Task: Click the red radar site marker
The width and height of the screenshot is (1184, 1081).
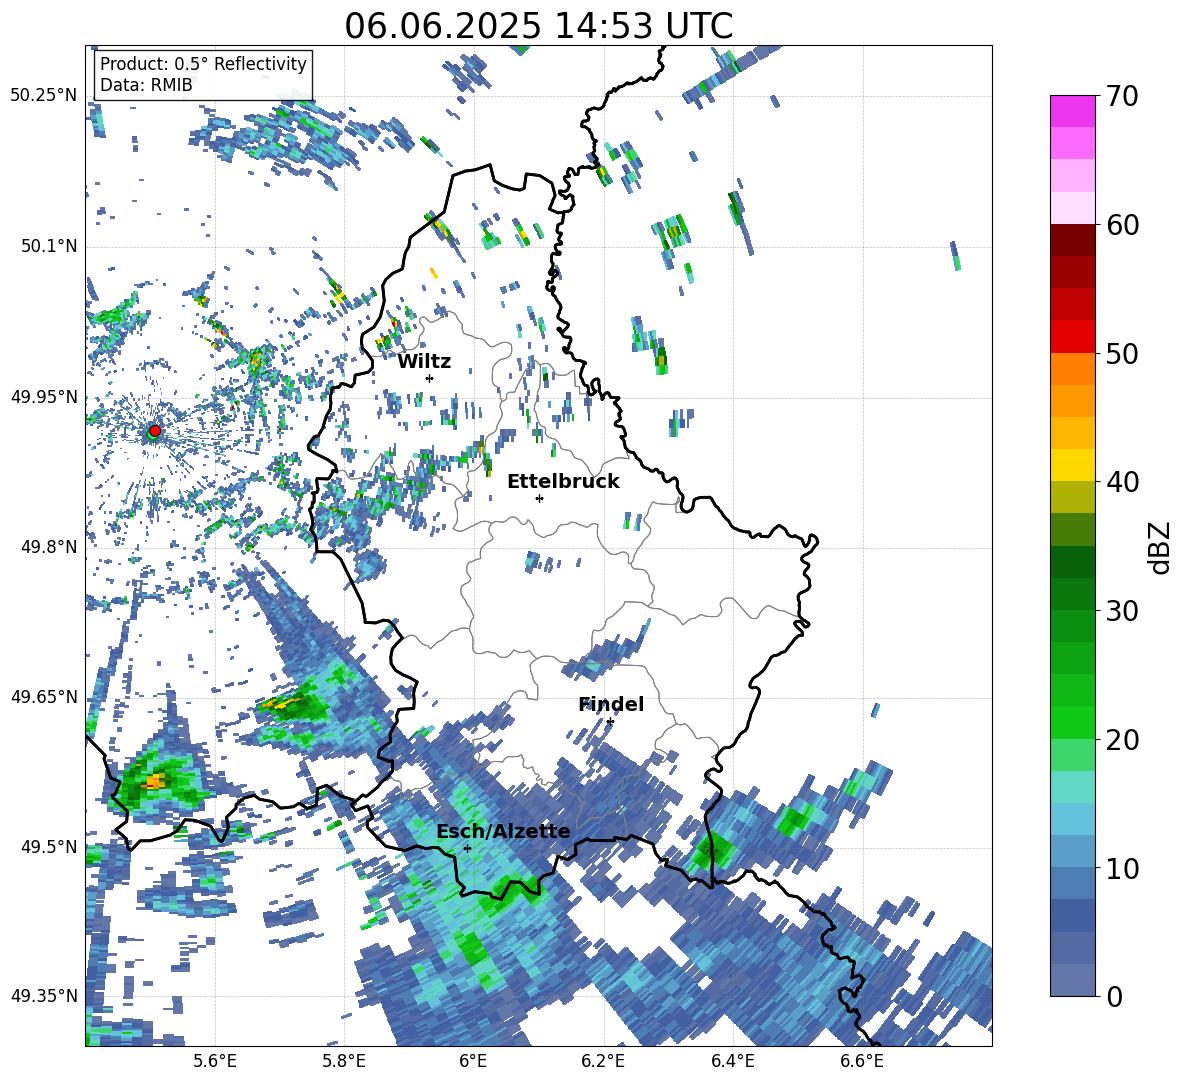Action: point(155,431)
